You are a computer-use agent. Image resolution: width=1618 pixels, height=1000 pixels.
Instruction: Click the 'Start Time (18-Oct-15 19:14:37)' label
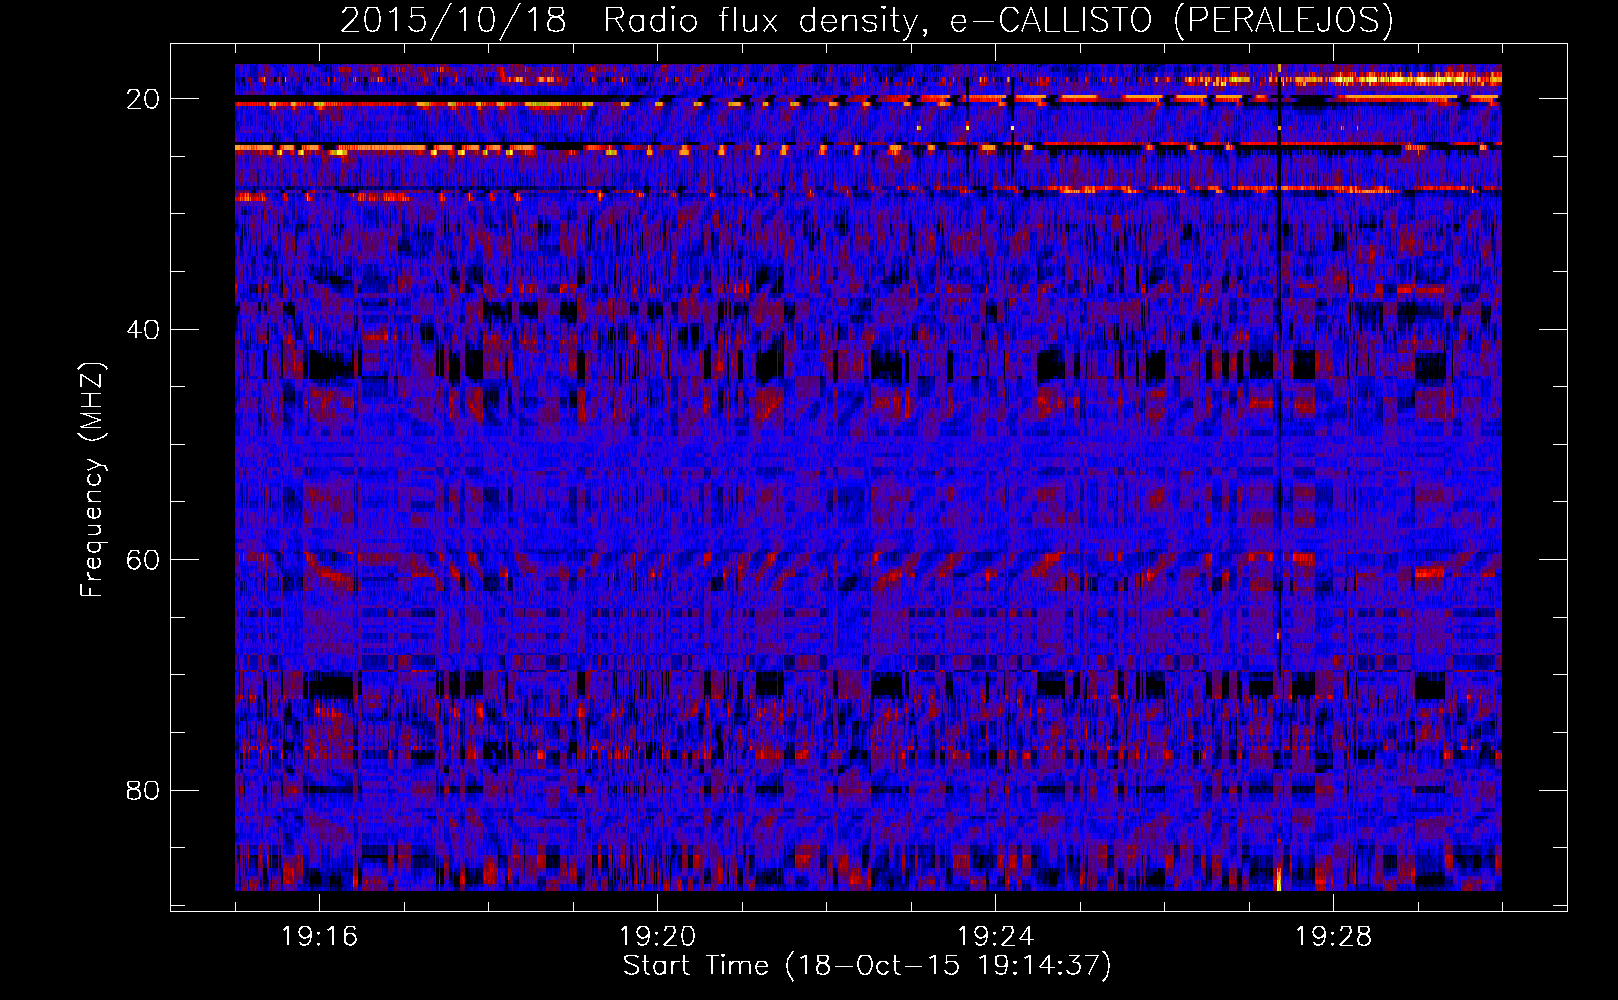coord(867,966)
